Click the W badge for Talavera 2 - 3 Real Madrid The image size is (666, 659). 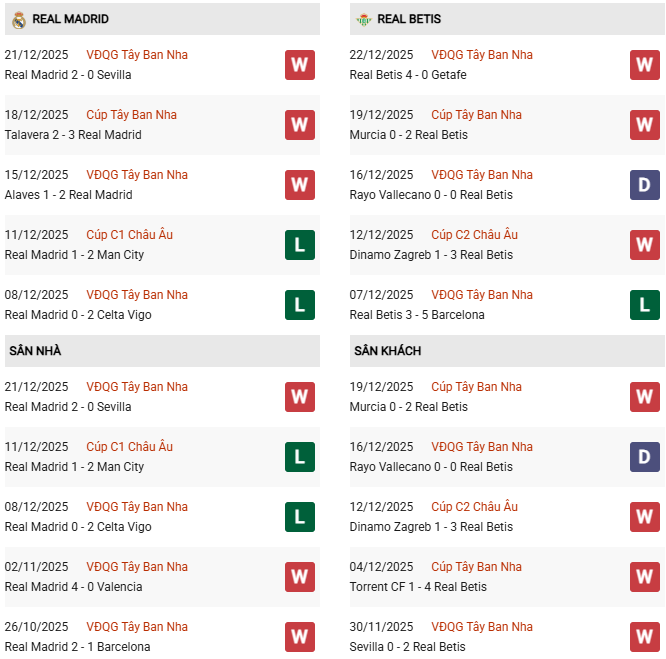(300, 125)
